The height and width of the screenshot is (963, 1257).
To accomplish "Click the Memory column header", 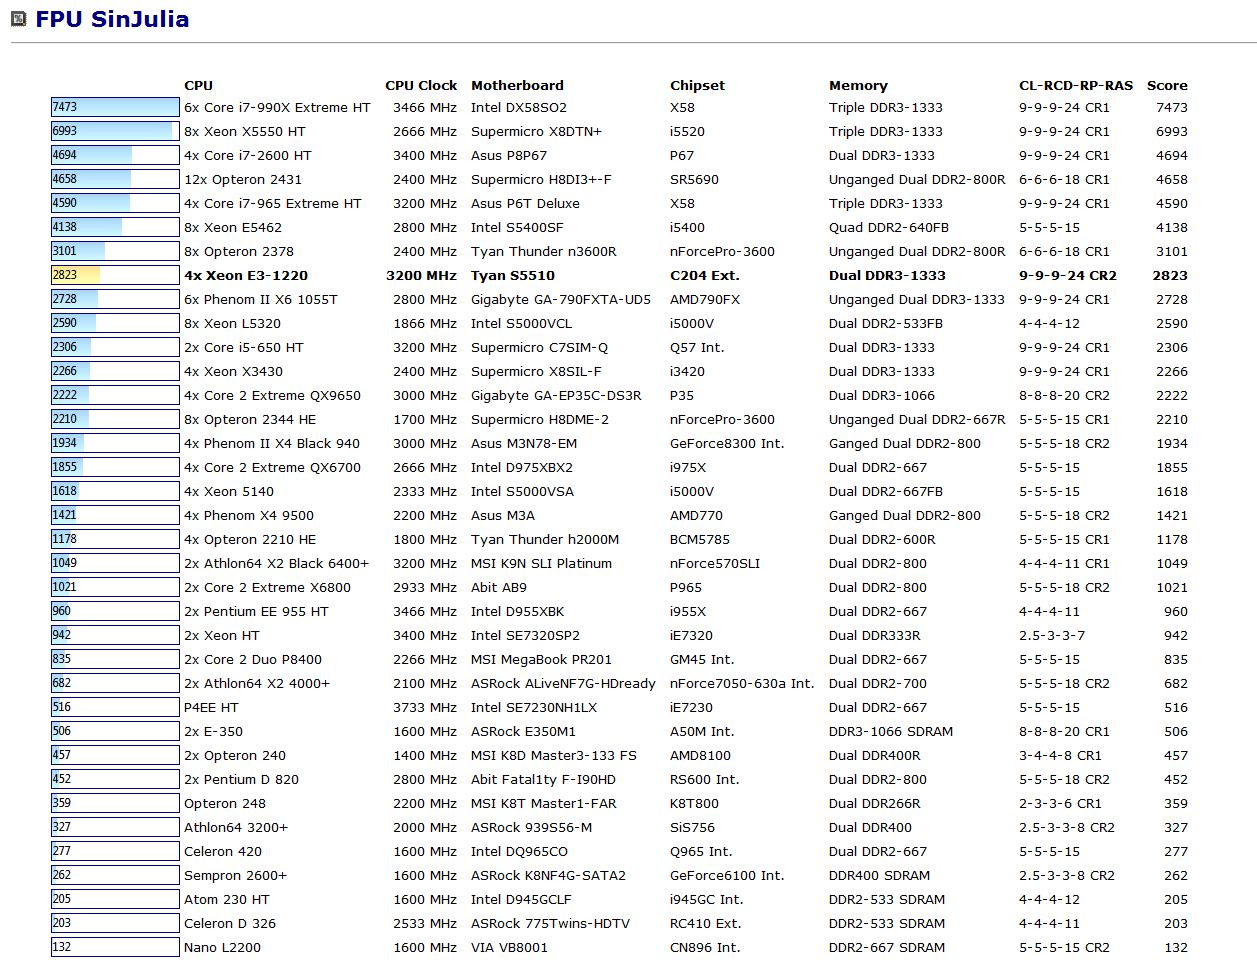I will [x=858, y=85].
